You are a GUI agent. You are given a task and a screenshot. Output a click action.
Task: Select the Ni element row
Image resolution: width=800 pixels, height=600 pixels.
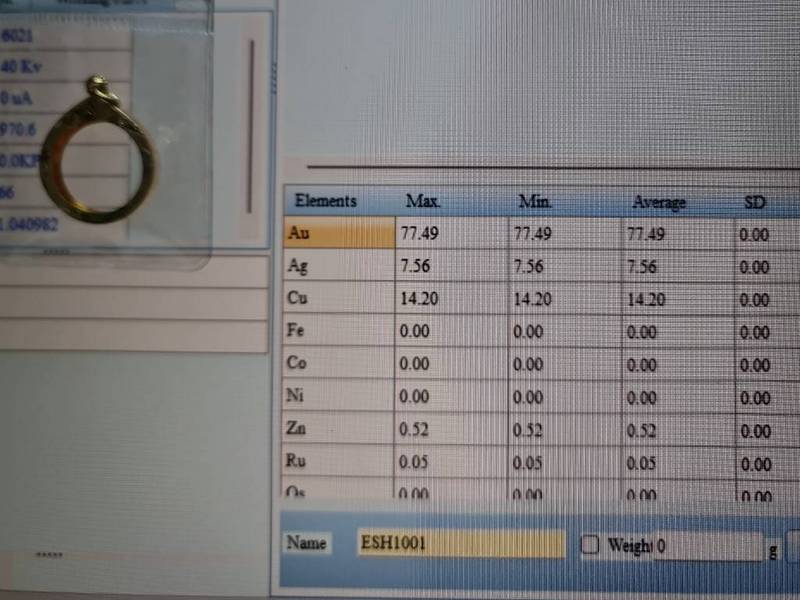click(x=340, y=397)
